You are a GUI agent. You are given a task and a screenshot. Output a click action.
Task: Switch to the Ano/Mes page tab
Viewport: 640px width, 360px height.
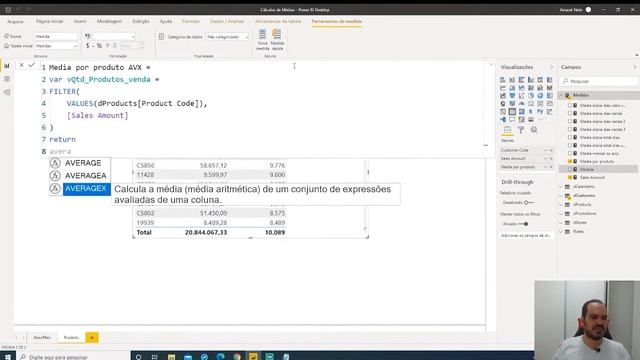42,338
